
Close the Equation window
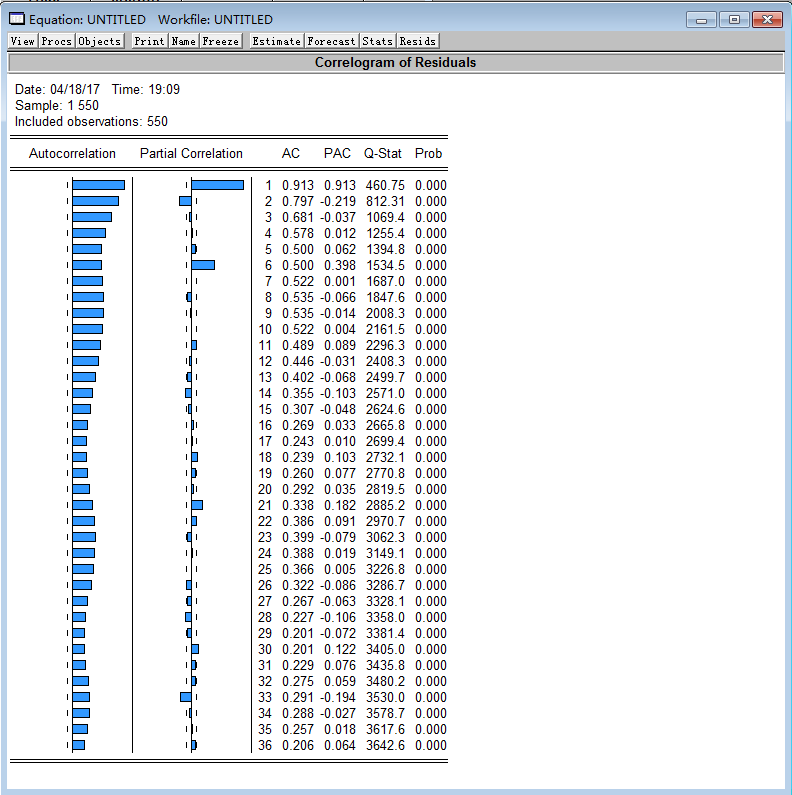coord(767,20)
